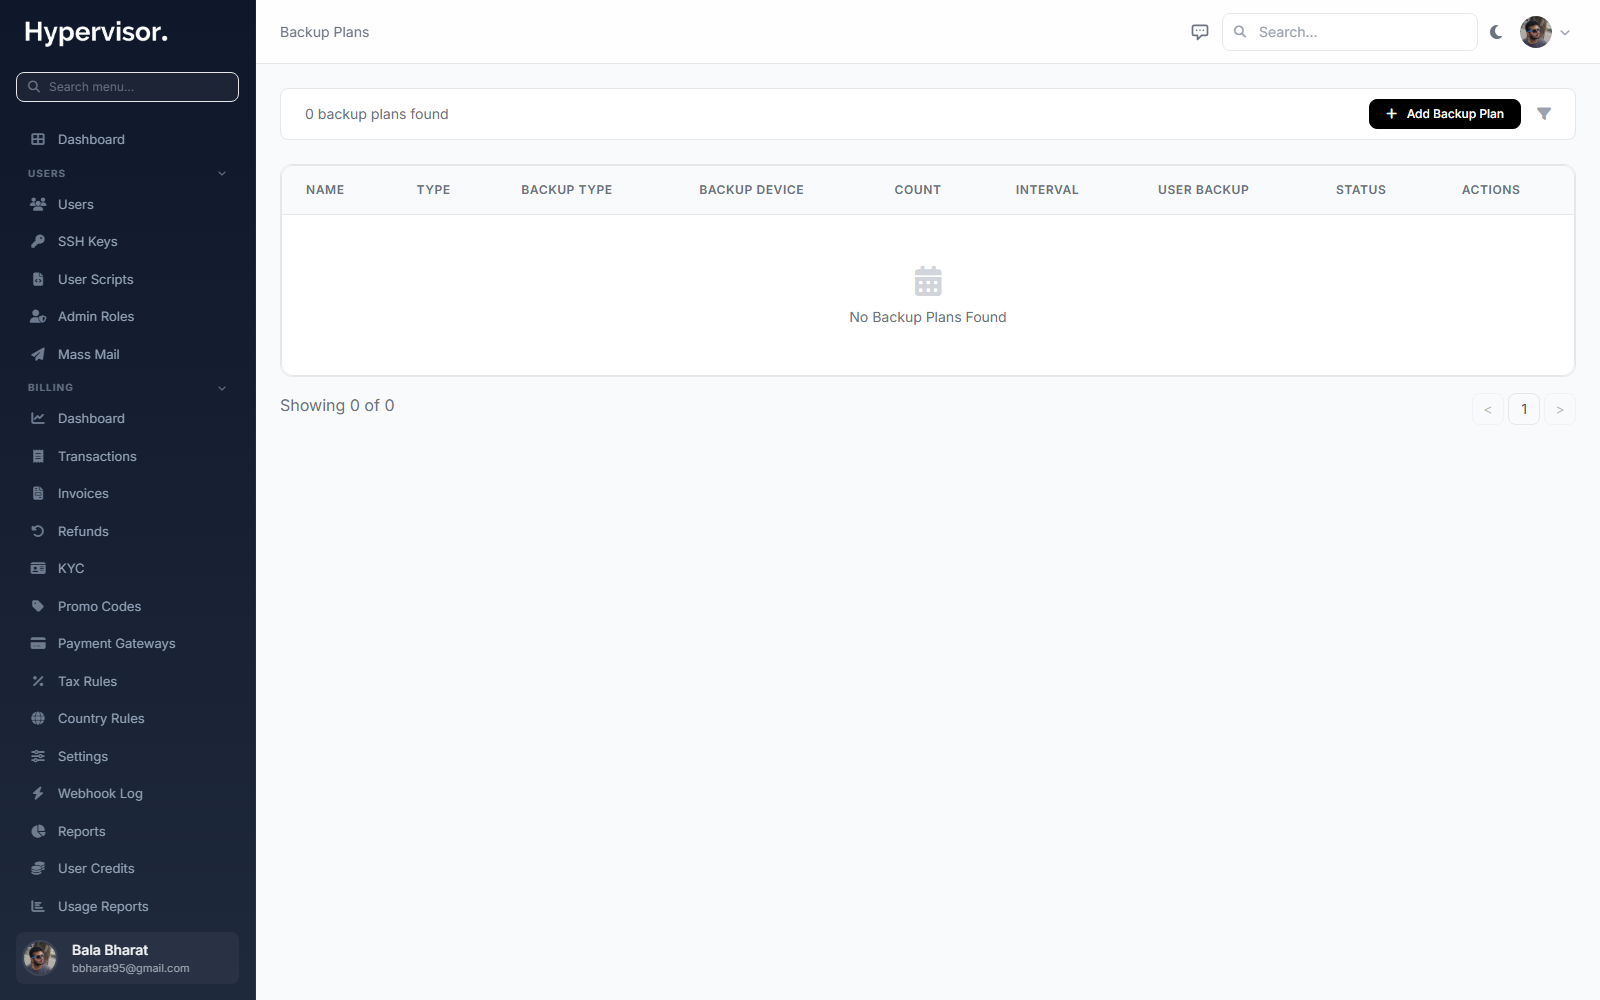
Task: Toggle dark mode with the moon icon
Action: (1496, 32)
